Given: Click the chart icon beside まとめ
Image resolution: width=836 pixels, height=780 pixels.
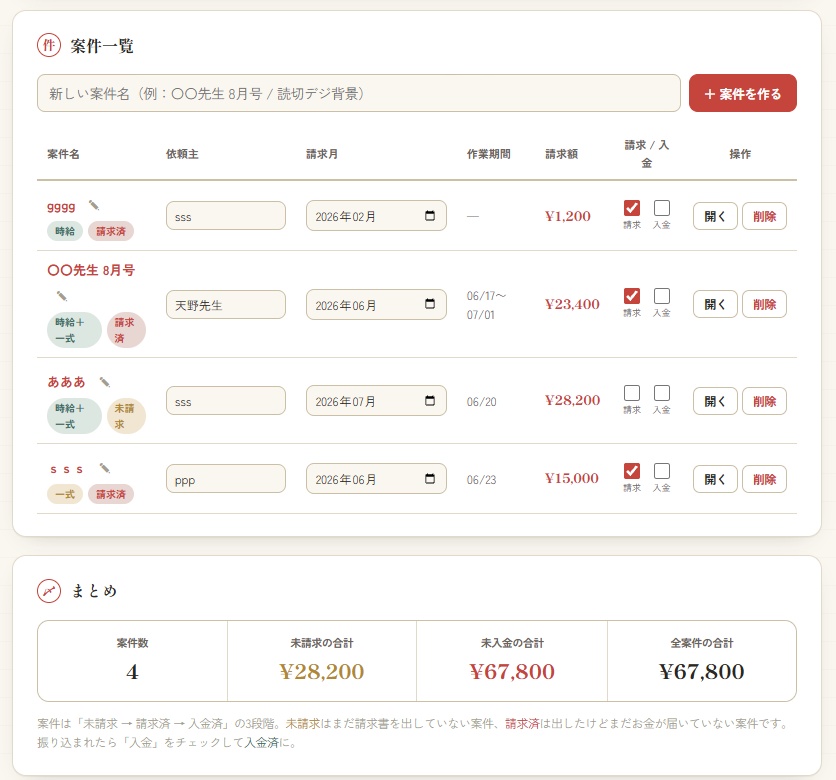Looking at the screenshot, I should pyautogui.click(x=49, y=591).
